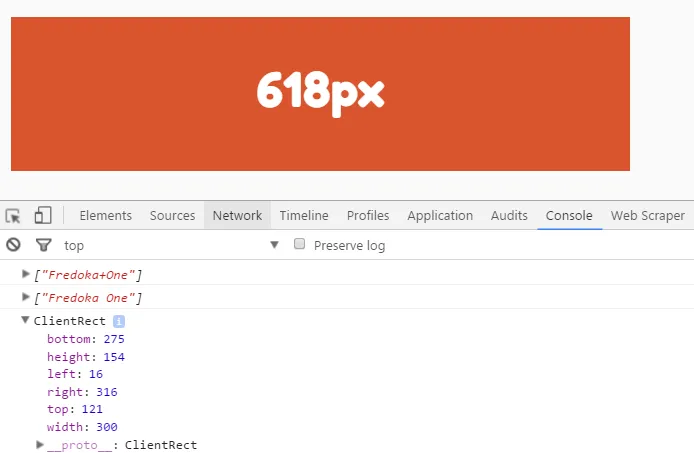The width and height of the screenshot is (694, 453).
Task: Select the Console tab
Action: (x=569, y=216)
